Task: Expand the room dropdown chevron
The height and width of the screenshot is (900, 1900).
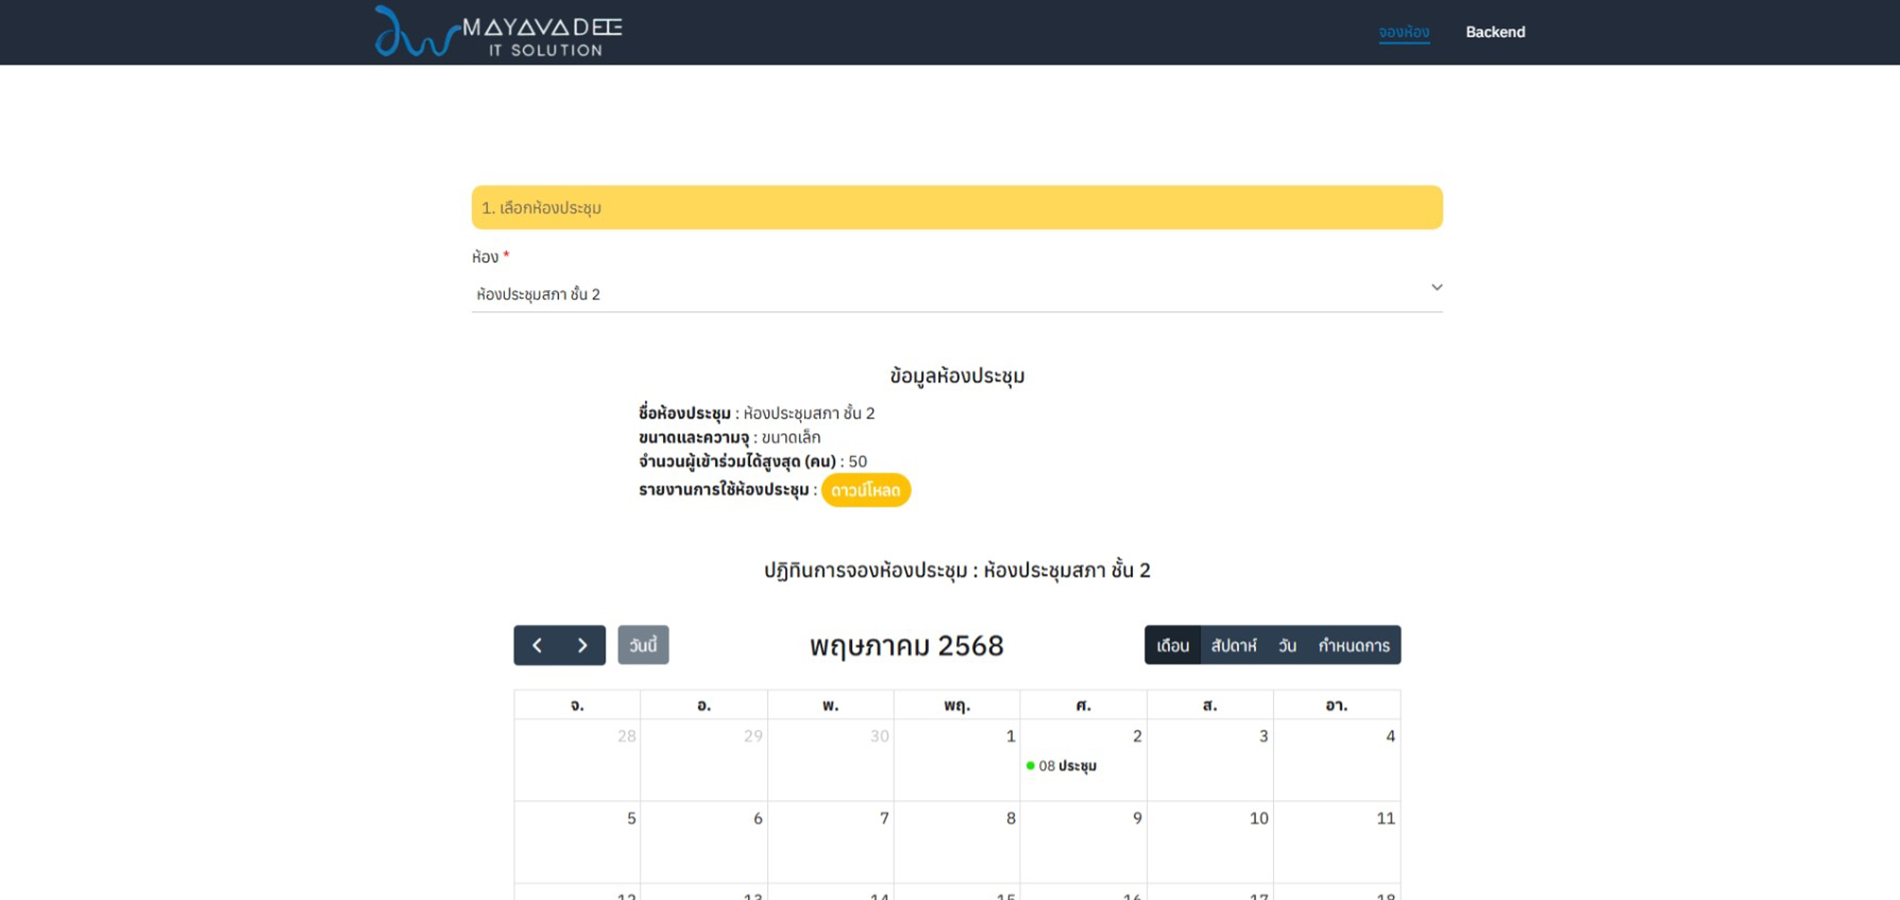Action: click(x=1436, y=288)
